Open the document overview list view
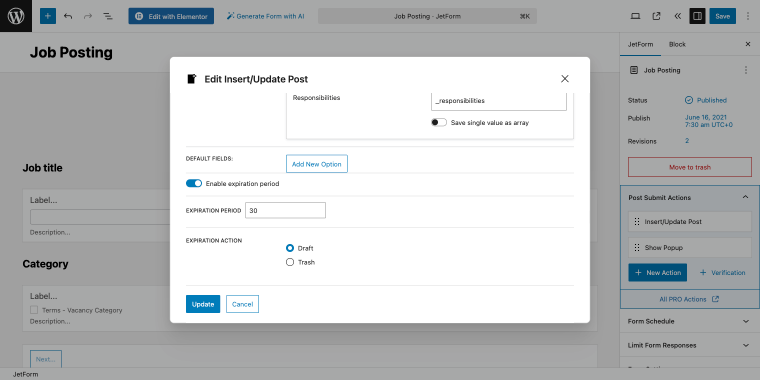Screen dimensions: 760x380 pyautogui.click(x=108, y=16)
